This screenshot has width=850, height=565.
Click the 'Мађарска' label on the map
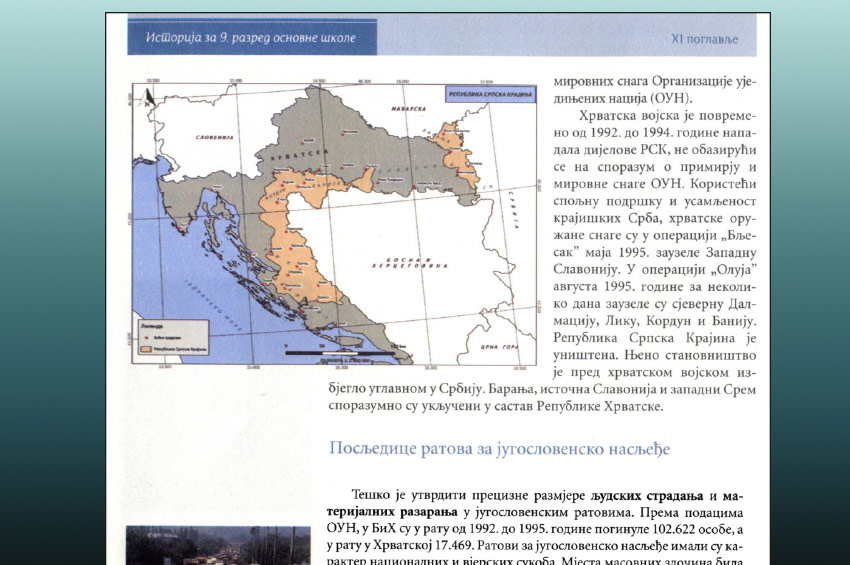tap(408, 108)
